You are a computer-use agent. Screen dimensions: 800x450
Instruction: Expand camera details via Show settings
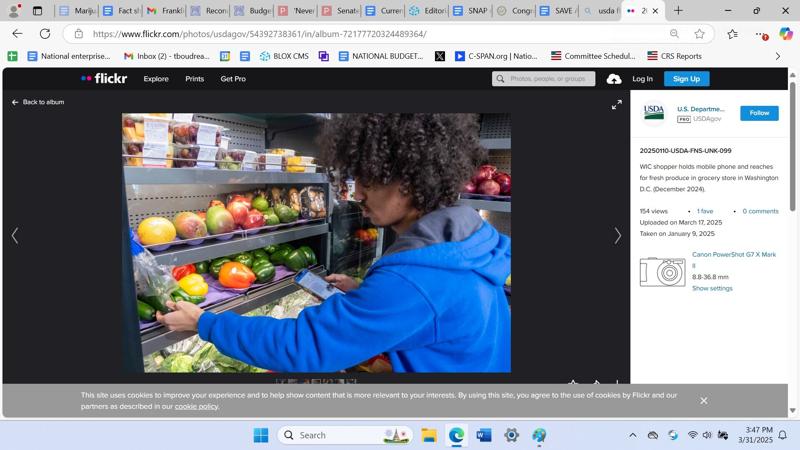[712, 288]
